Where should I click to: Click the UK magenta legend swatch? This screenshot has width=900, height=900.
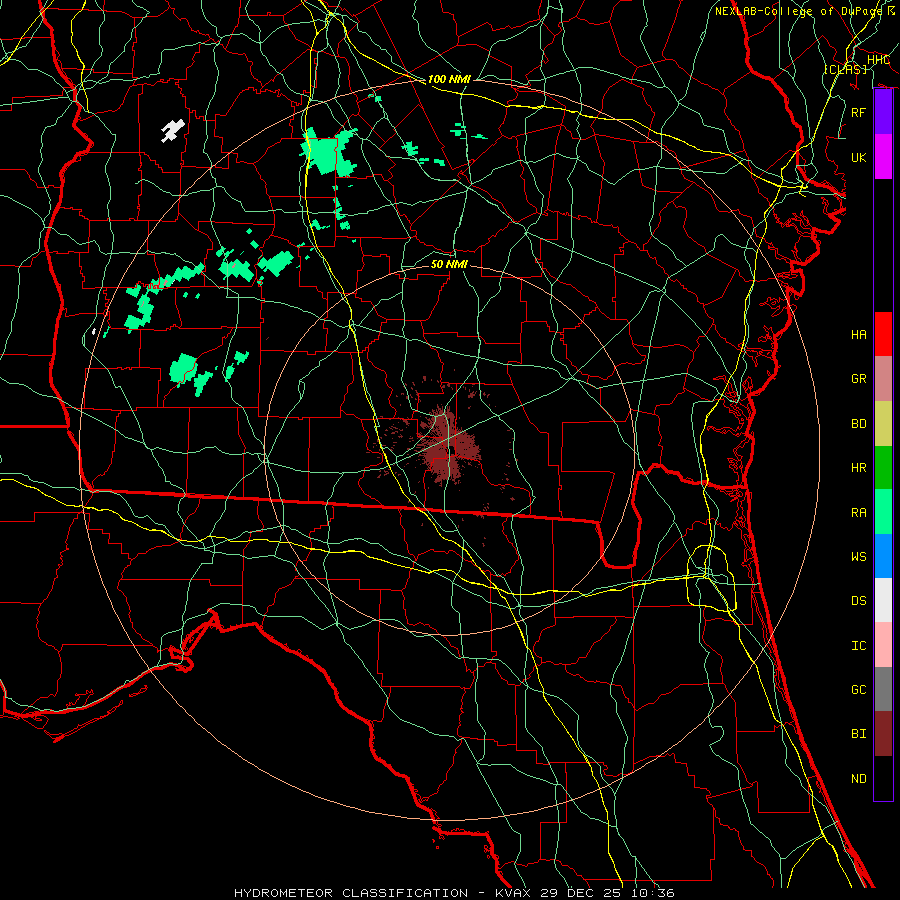coord(883,157)
